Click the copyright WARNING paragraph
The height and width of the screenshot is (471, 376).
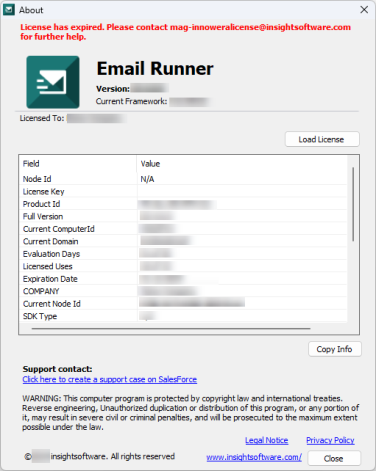190,413
